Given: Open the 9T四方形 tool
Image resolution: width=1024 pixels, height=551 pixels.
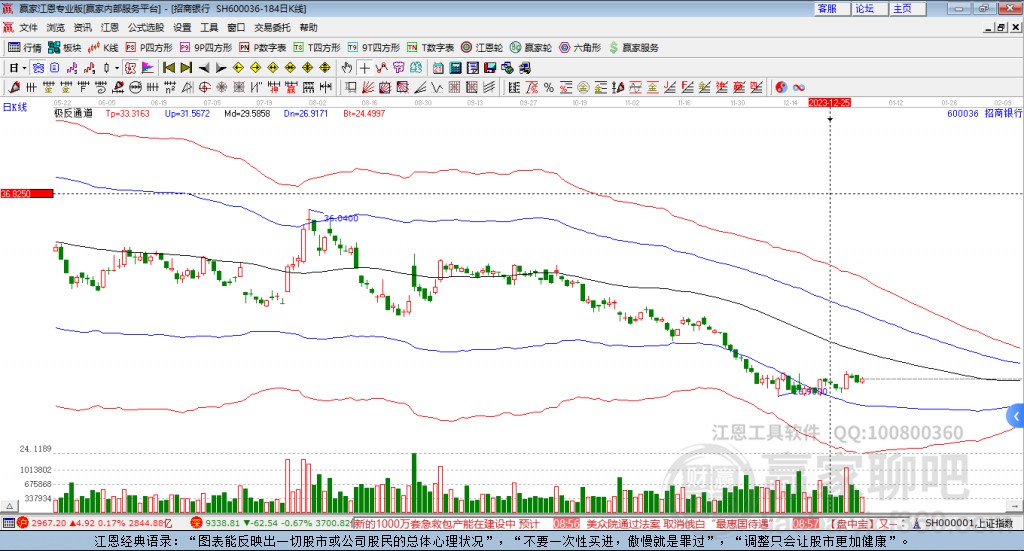Looking at the screenshot, I should point(374,48).
